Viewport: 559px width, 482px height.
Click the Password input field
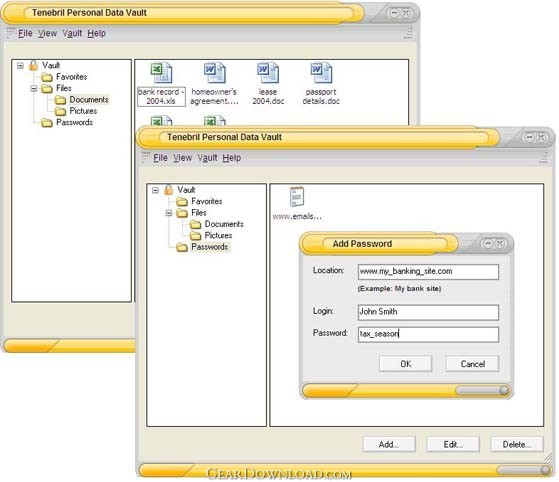(x=428, y=334)
